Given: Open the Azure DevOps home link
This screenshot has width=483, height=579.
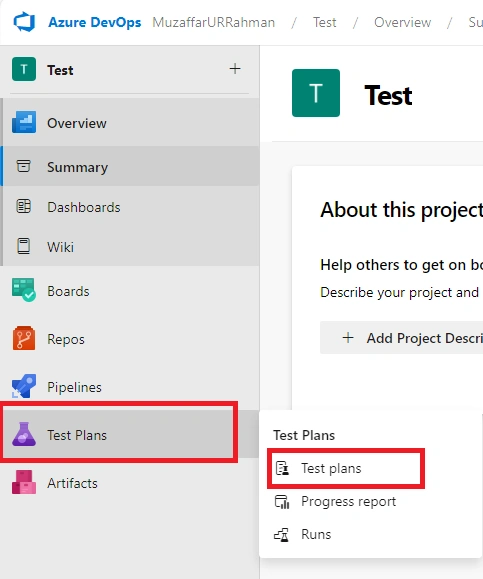Looking at the screenshot, I should click(95, 22).
